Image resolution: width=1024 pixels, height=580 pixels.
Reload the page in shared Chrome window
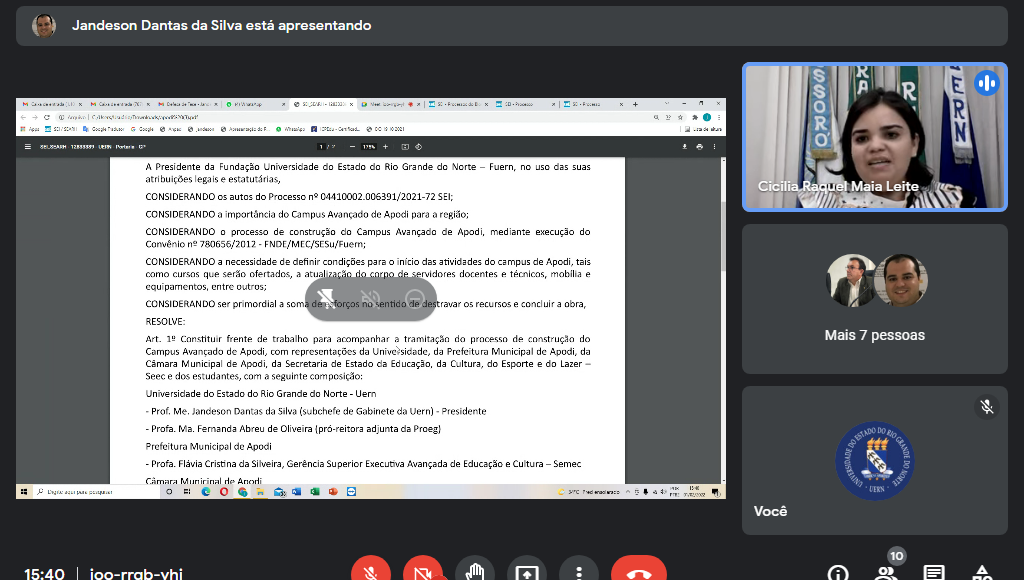click(x=46, y=118)
